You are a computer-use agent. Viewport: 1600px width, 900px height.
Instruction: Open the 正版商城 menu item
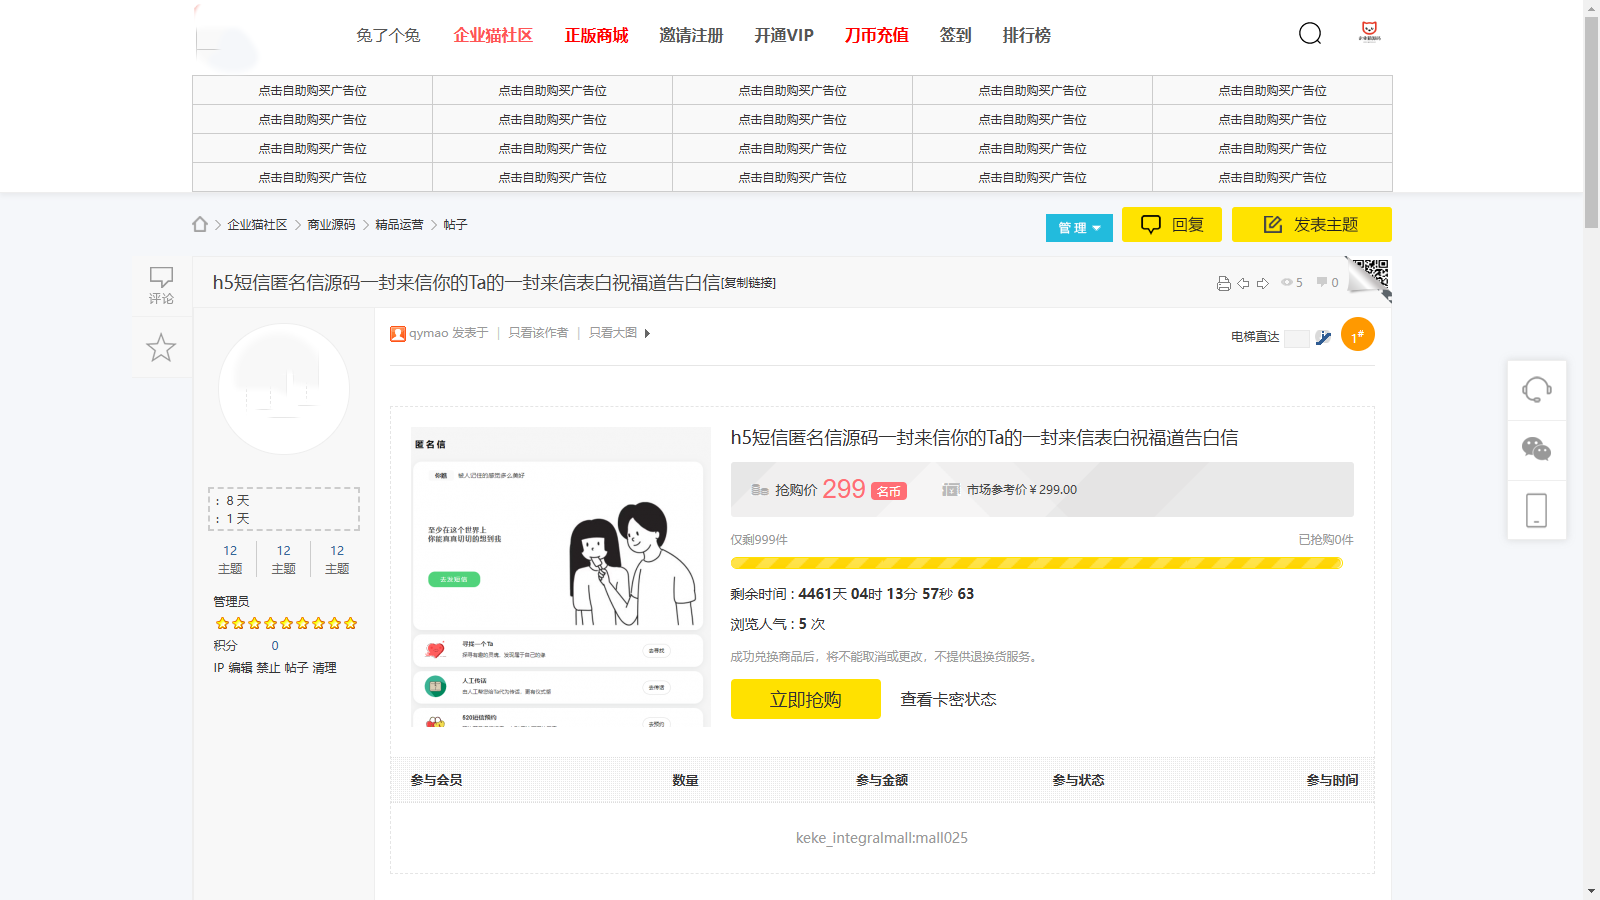(x=598, y=35)
